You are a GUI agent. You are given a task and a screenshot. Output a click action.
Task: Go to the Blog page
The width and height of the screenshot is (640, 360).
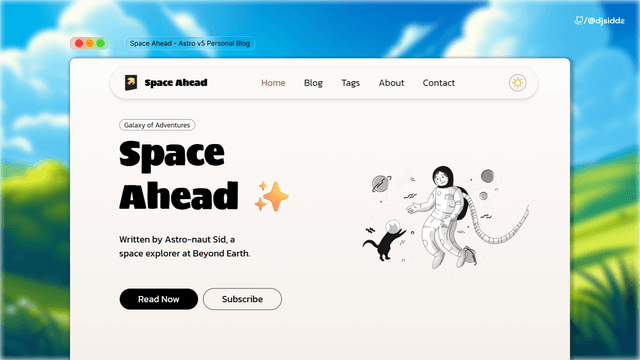point(313,83)
